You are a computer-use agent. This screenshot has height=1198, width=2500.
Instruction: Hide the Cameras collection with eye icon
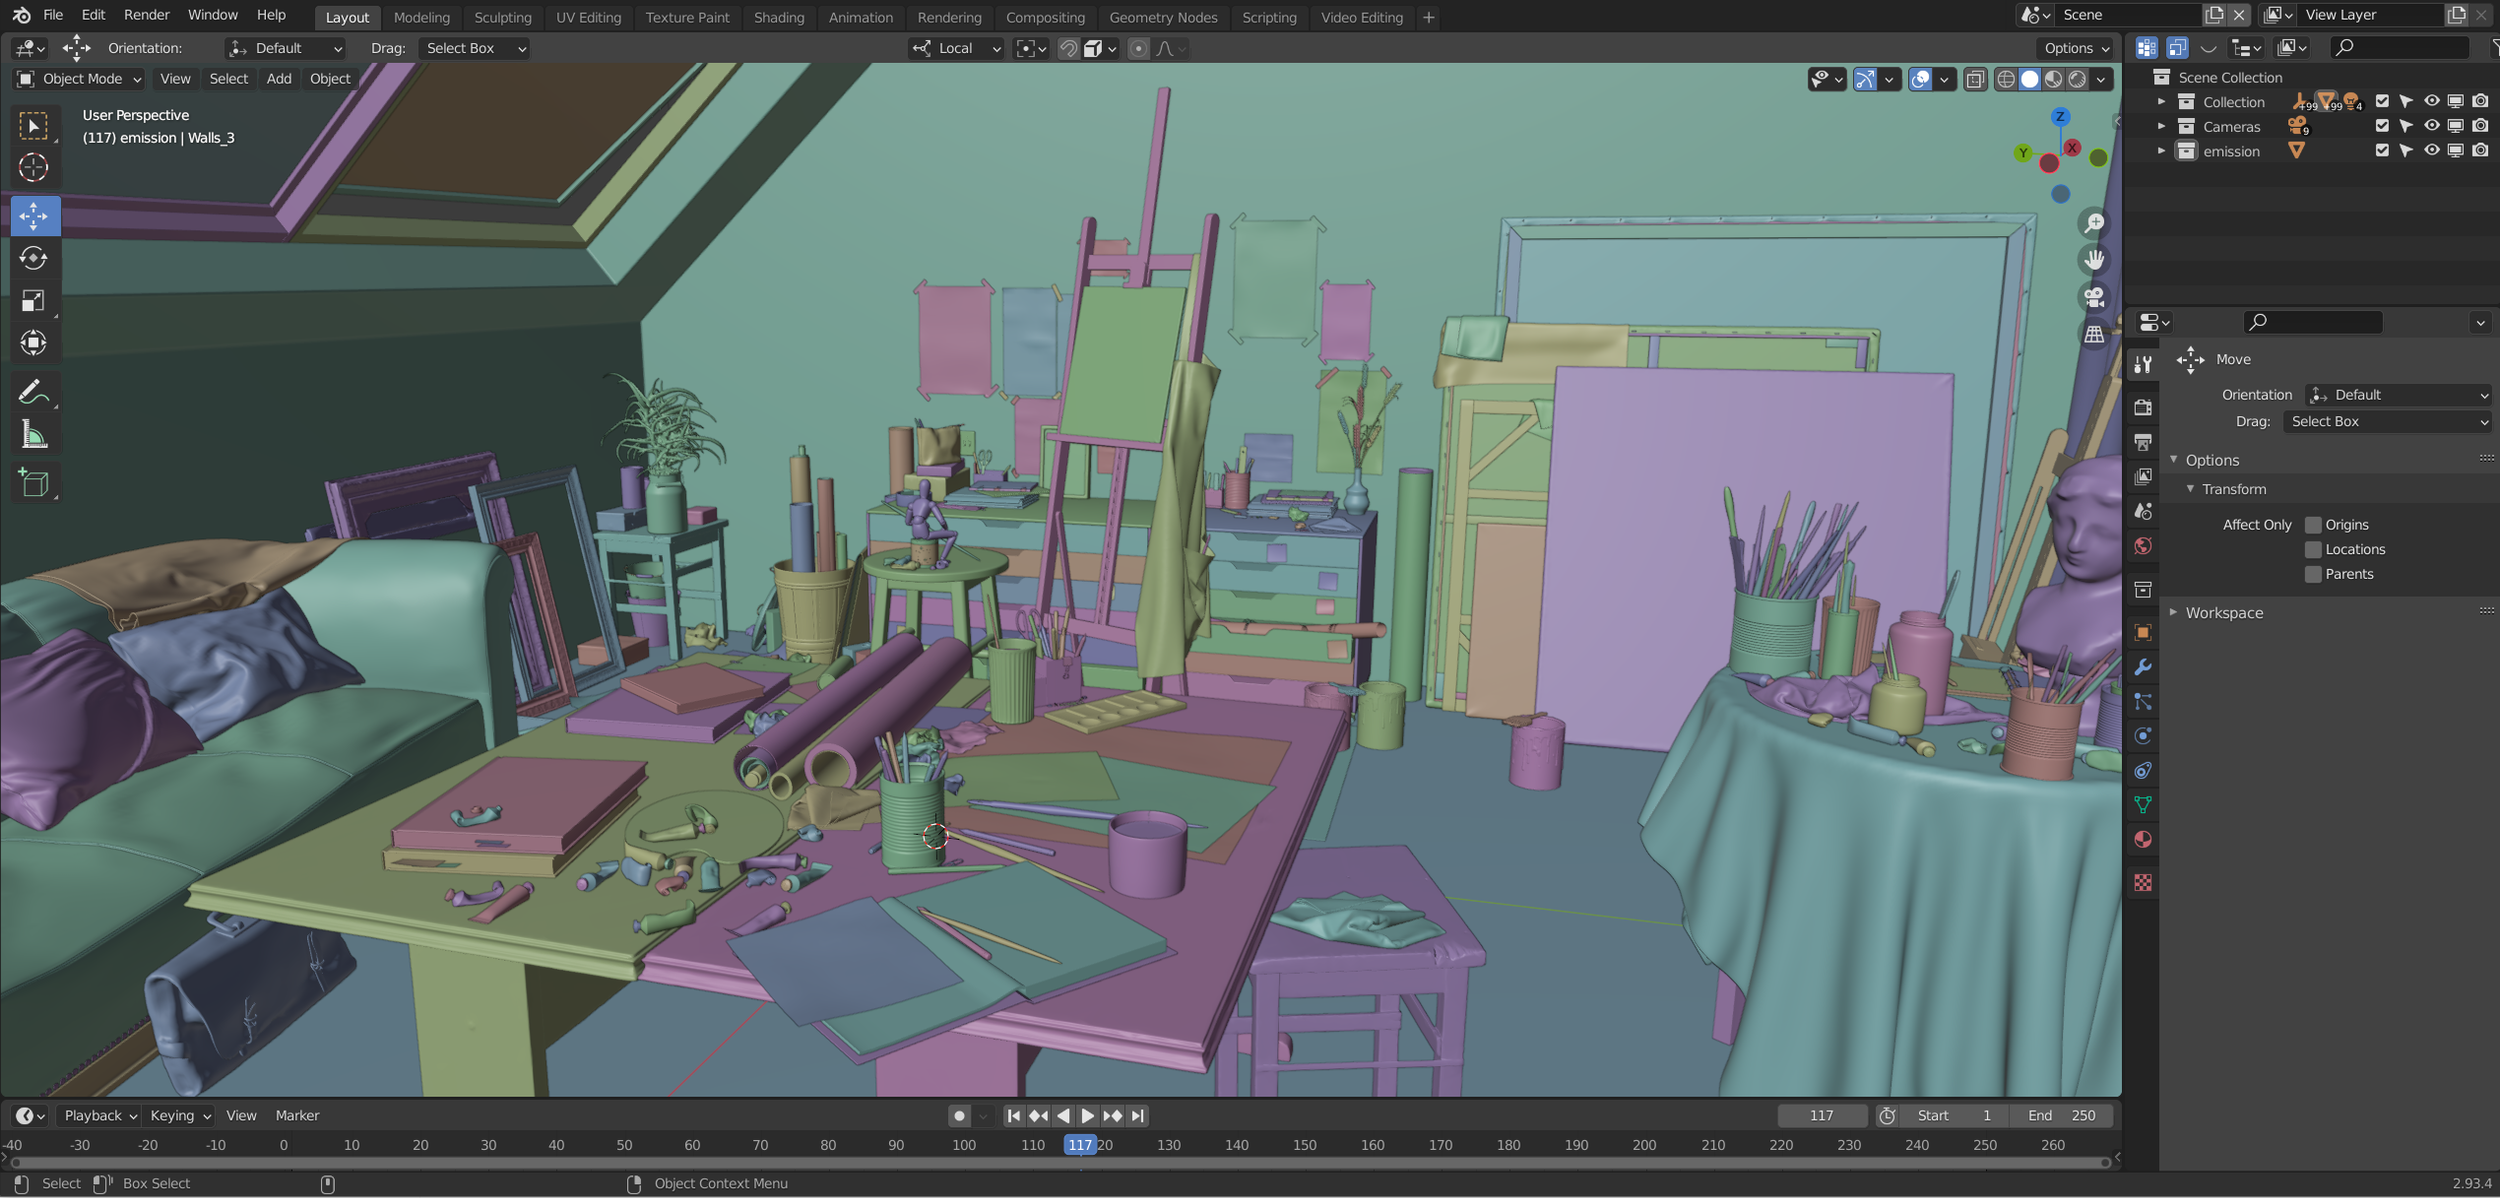2431,126
